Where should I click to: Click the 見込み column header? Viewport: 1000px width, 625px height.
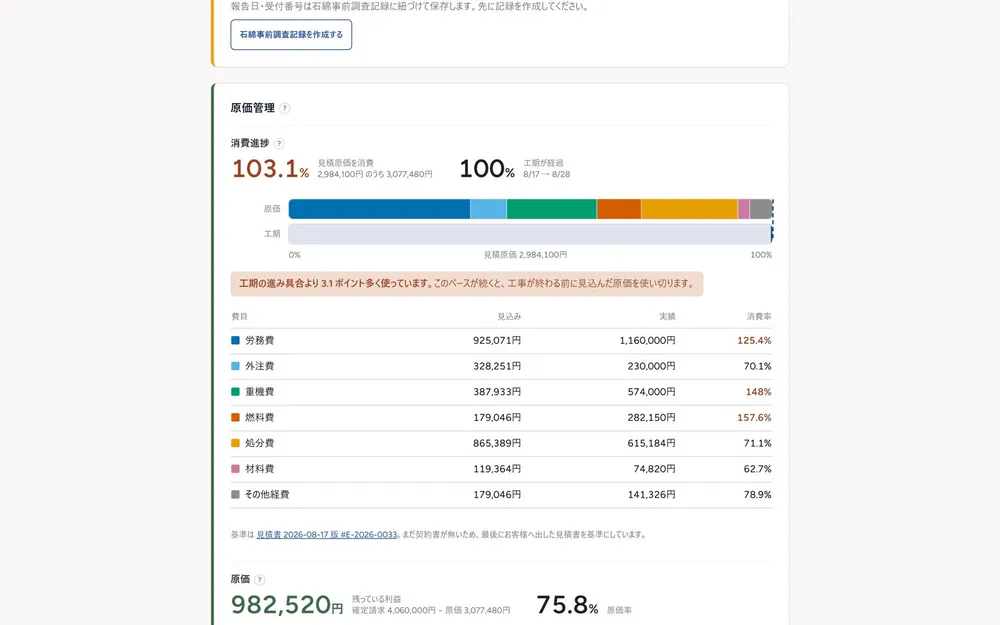click(509, 316)
